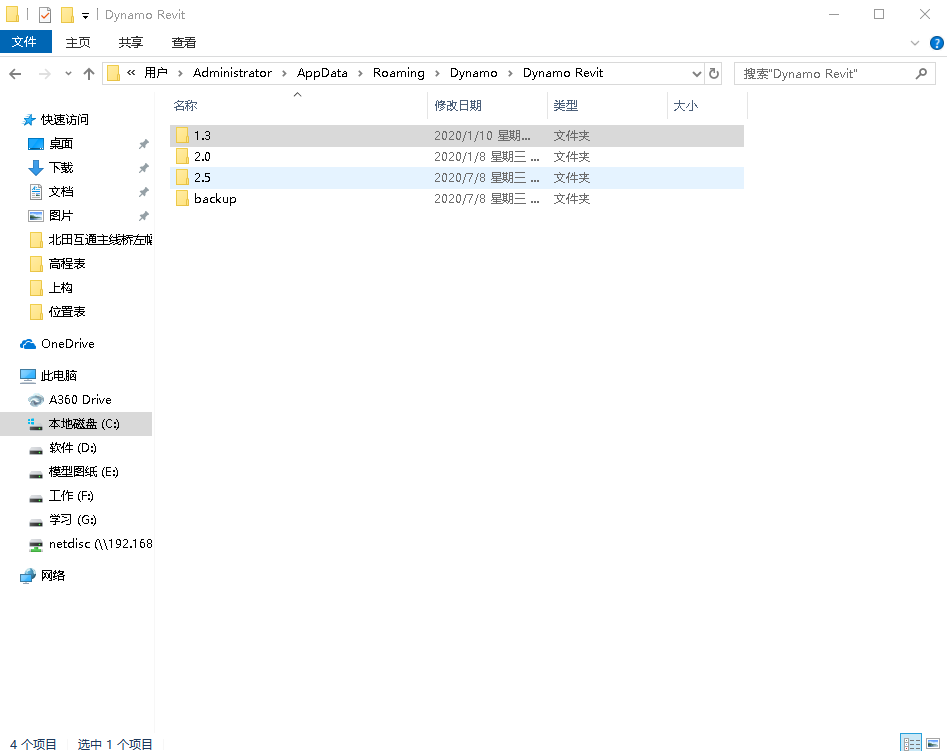The width and height of the screenshot is (947, 751).
Task: Open the 位置表 folder shortcut
Action: (x=66, y=312)
